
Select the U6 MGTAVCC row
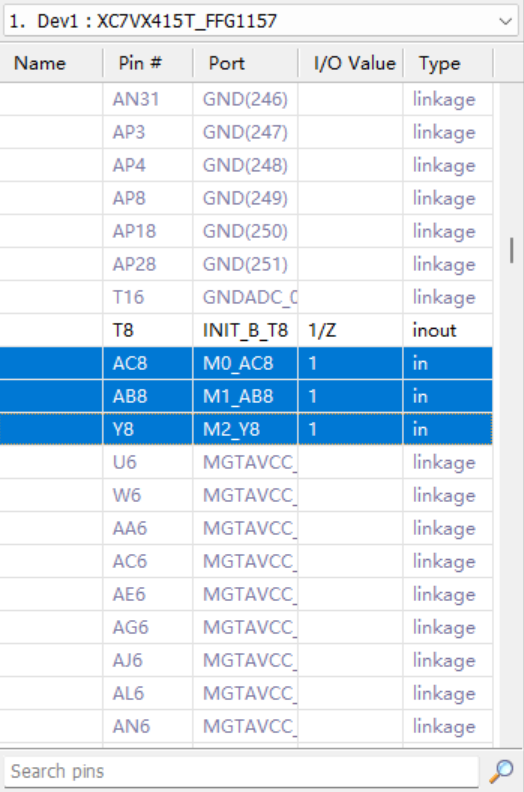246,462
